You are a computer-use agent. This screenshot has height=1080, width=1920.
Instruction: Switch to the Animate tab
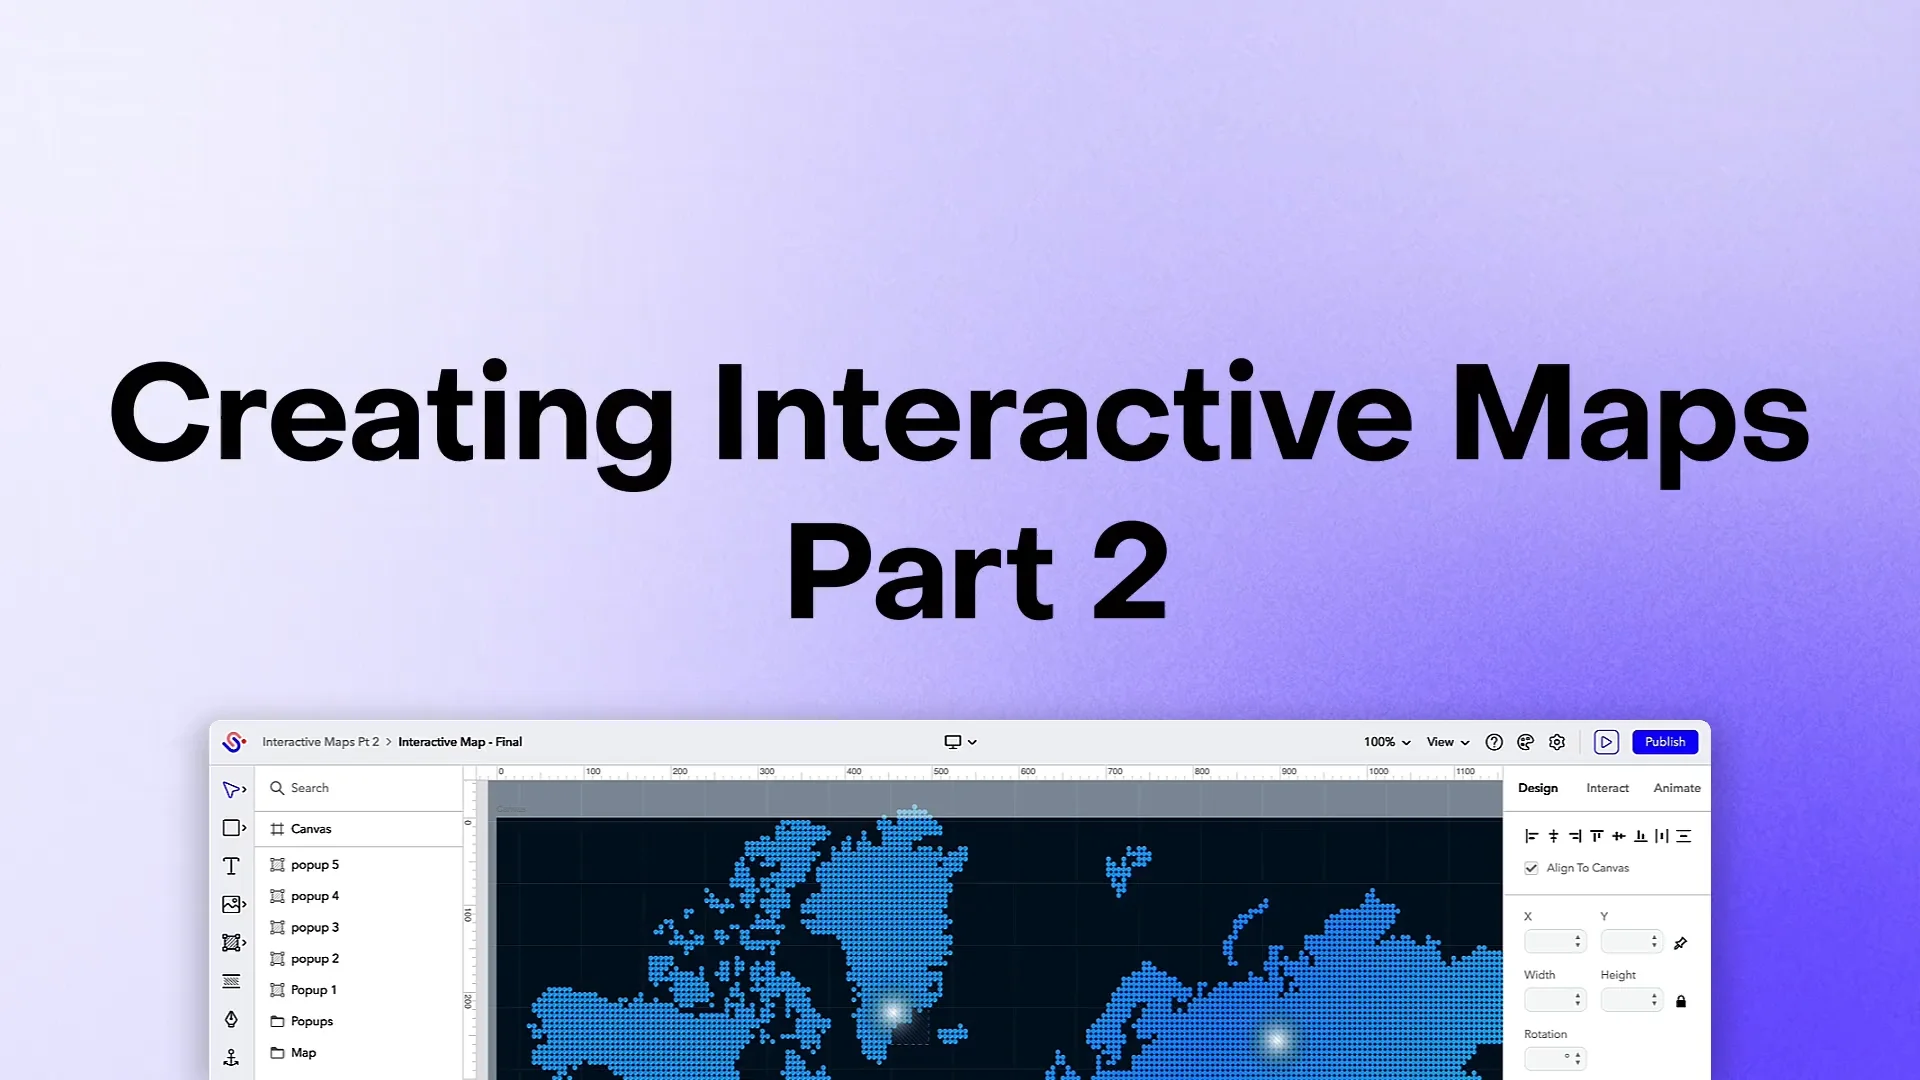click(x=1677, y=787)
